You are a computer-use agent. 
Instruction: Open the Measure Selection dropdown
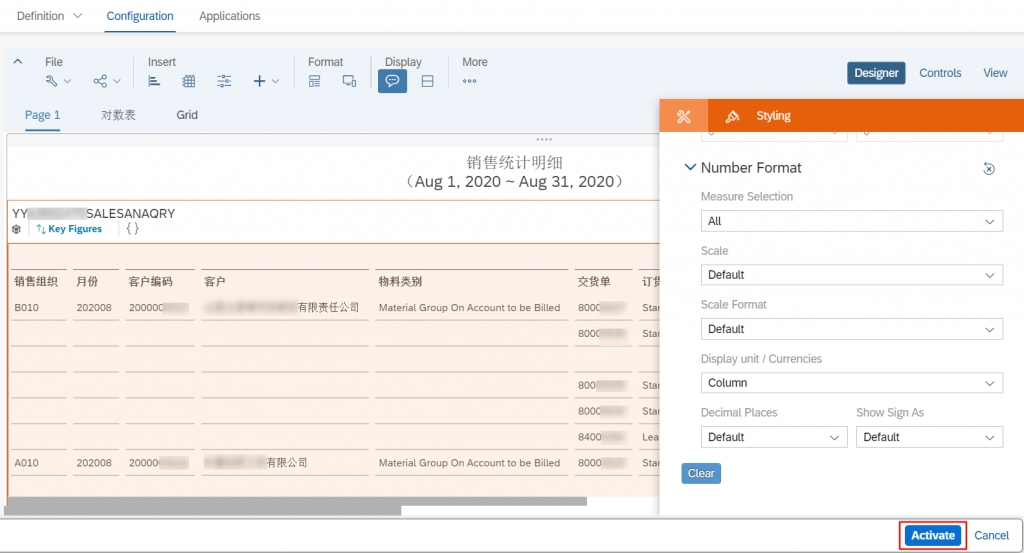pyautogui.click(x=852, y=221)
